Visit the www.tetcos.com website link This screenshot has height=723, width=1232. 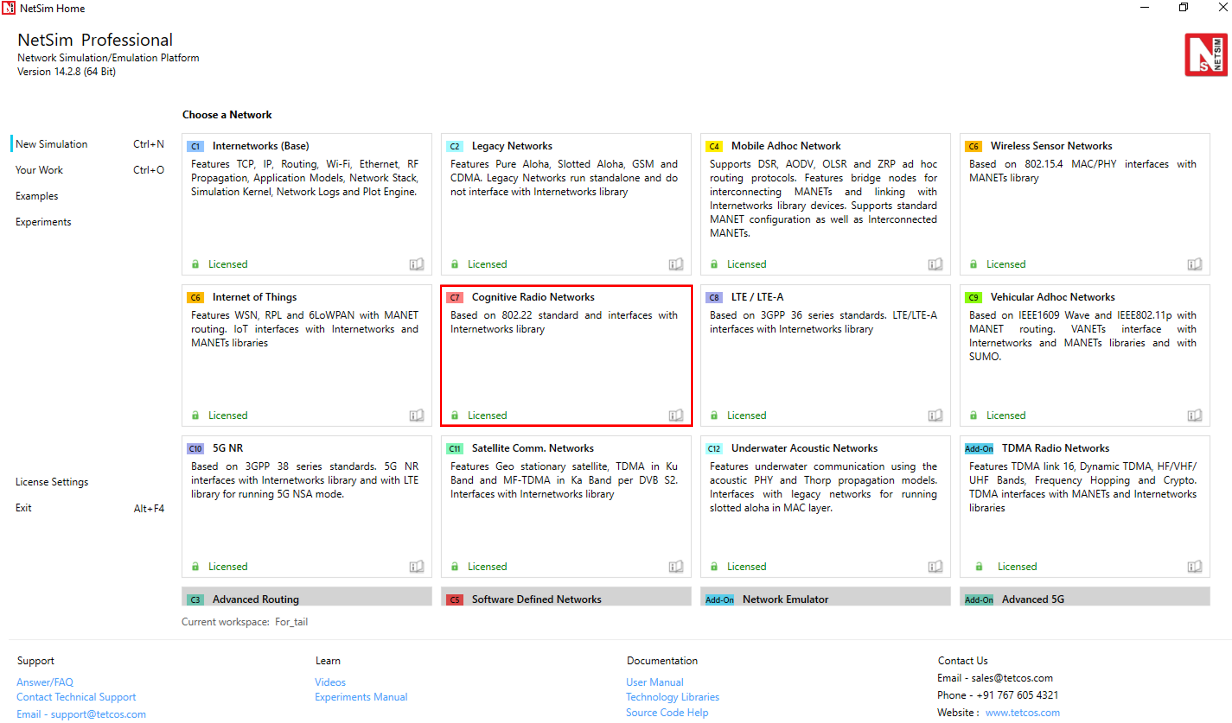click(1022, 713)
